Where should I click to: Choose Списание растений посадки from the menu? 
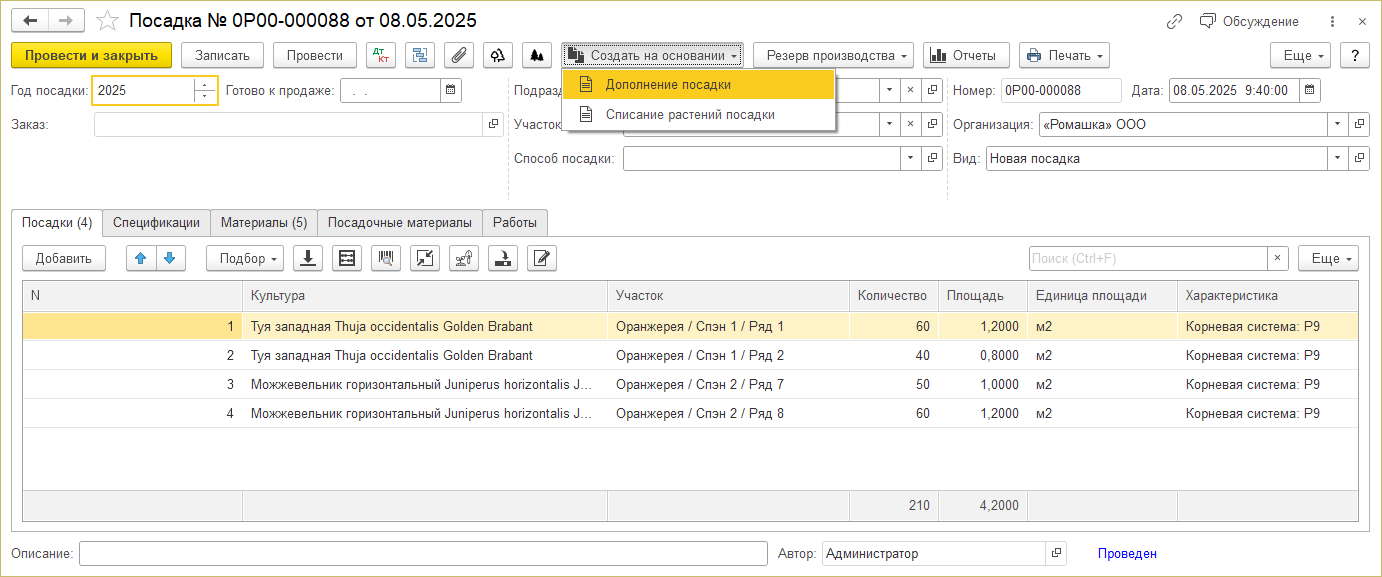pyautogui.click(x=690, y=115)
